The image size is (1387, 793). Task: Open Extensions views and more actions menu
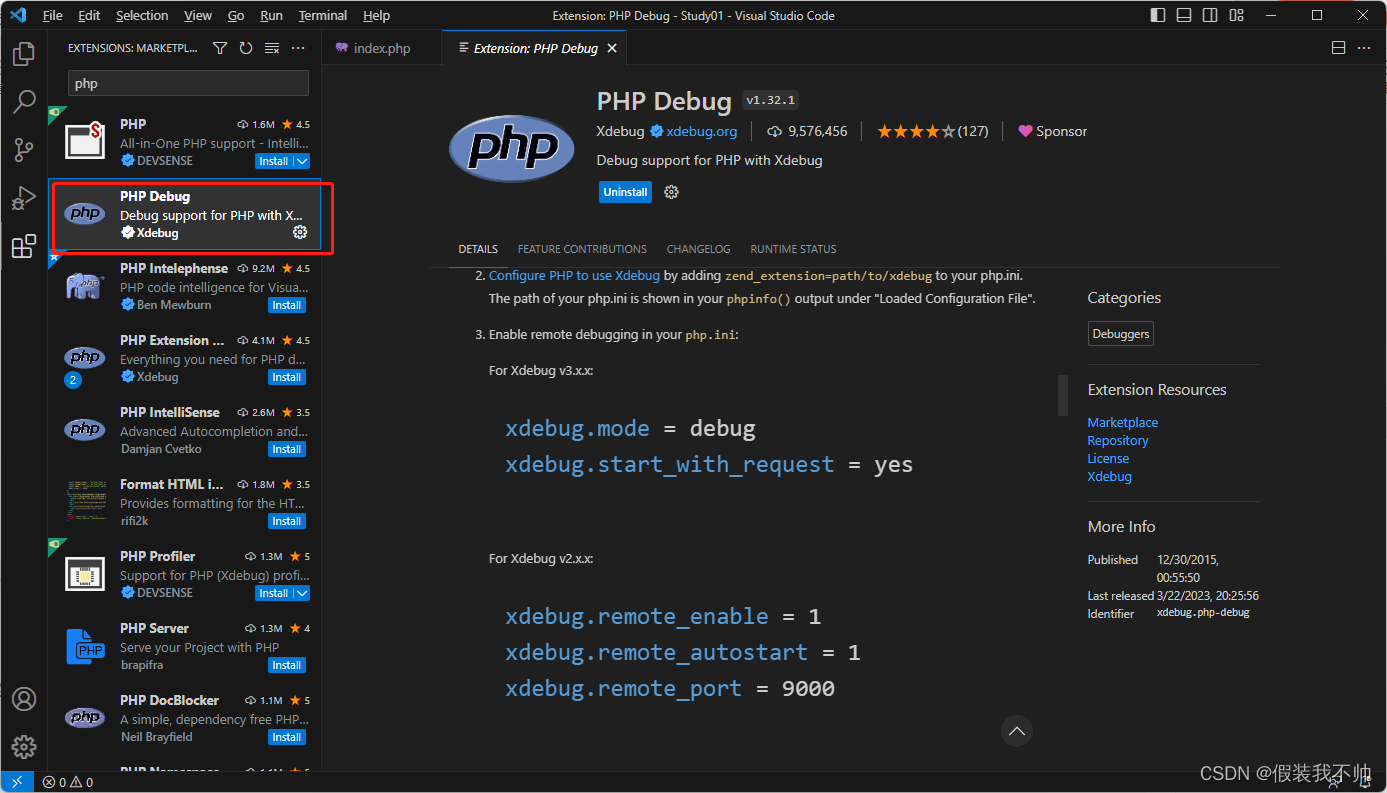click(298, 48)
